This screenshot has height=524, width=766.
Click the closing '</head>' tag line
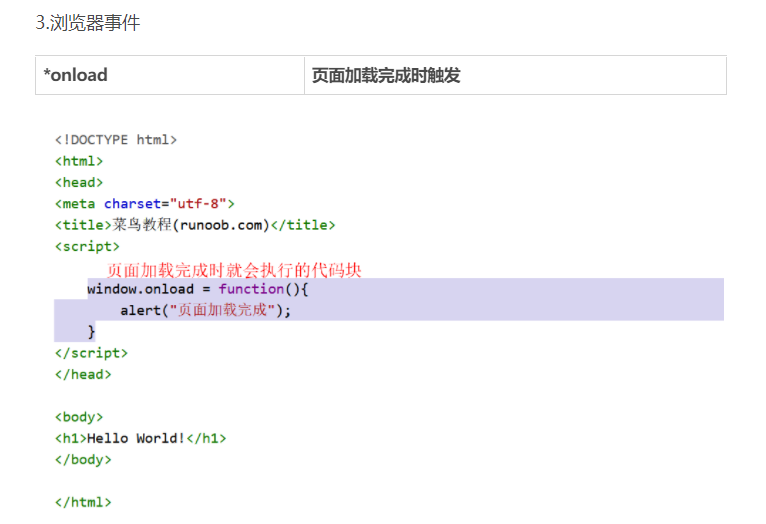[x=83, y=375]
